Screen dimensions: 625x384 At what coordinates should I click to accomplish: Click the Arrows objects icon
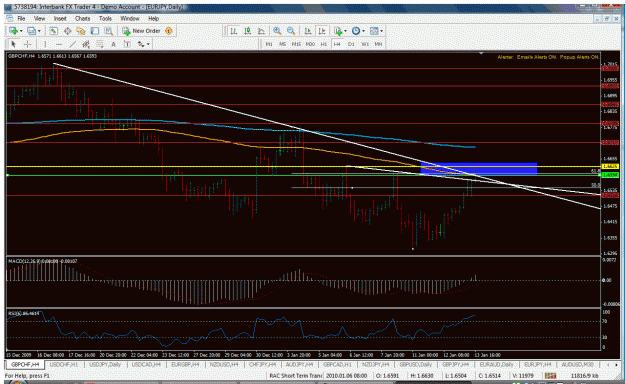point(141,44)
